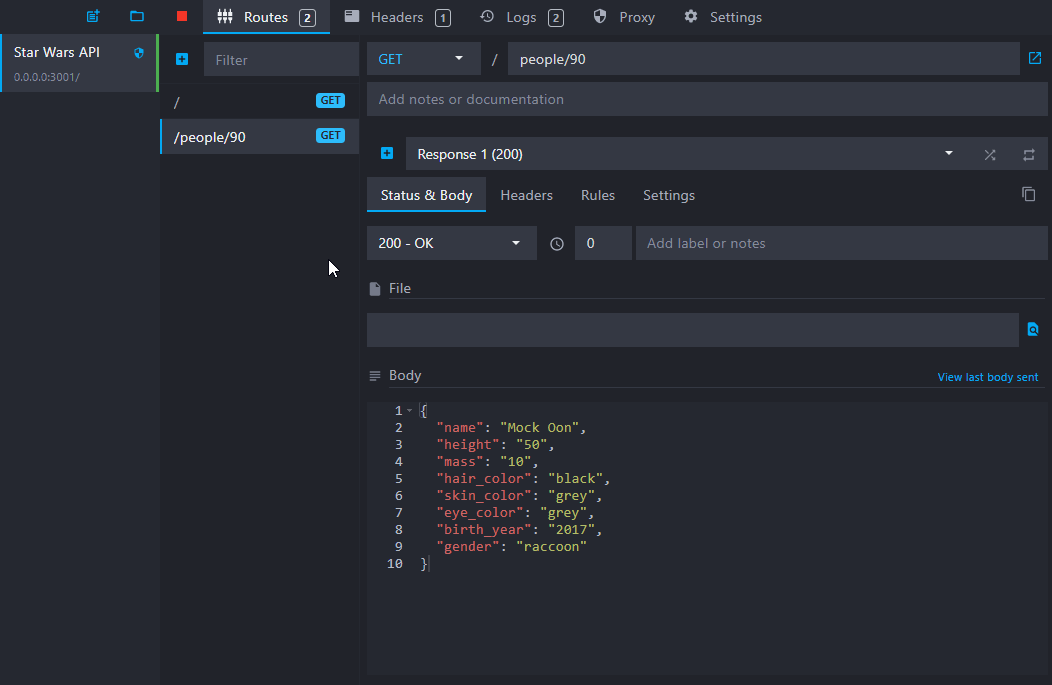The width and height of the screenshot is (1052, 685).
Task: Click the browse file icon
Action: click(1033, 329)
